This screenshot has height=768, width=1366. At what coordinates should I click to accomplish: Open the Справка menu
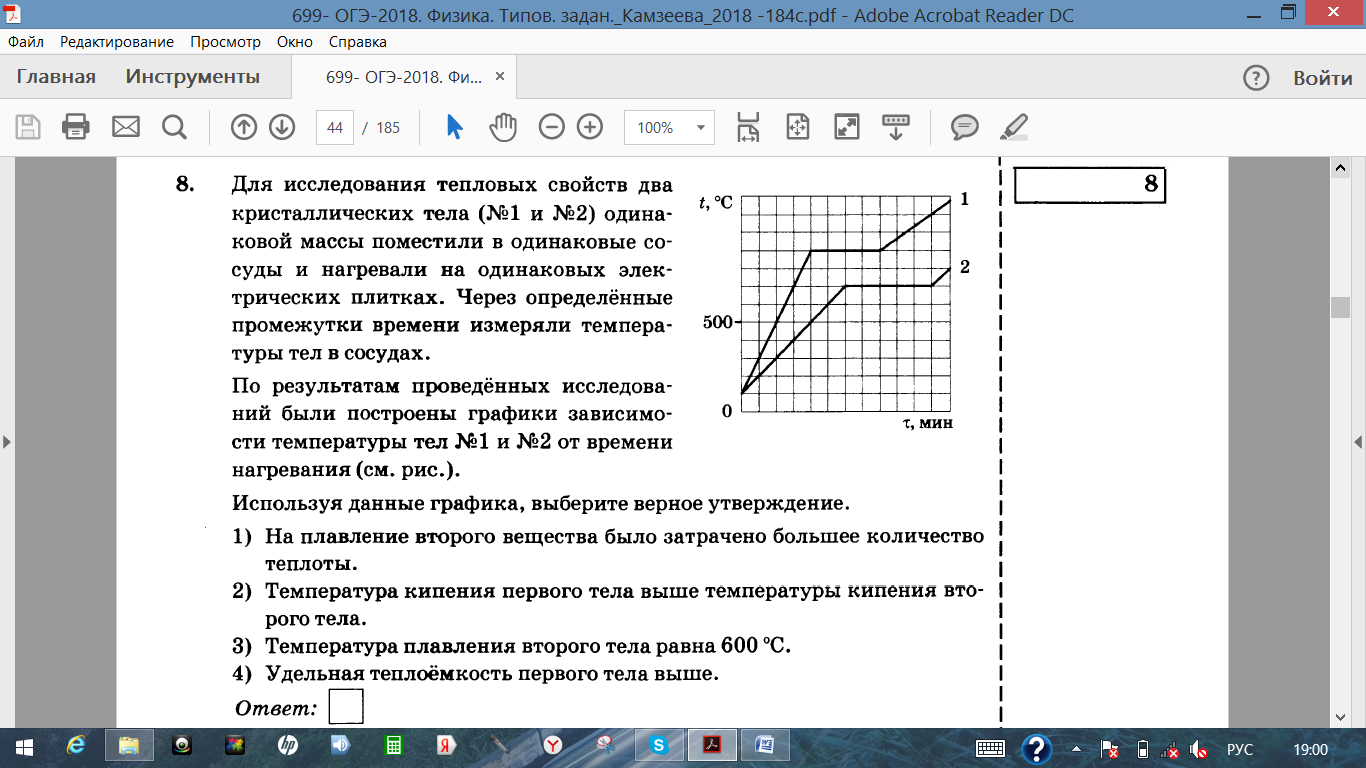(x=358, y=42)
